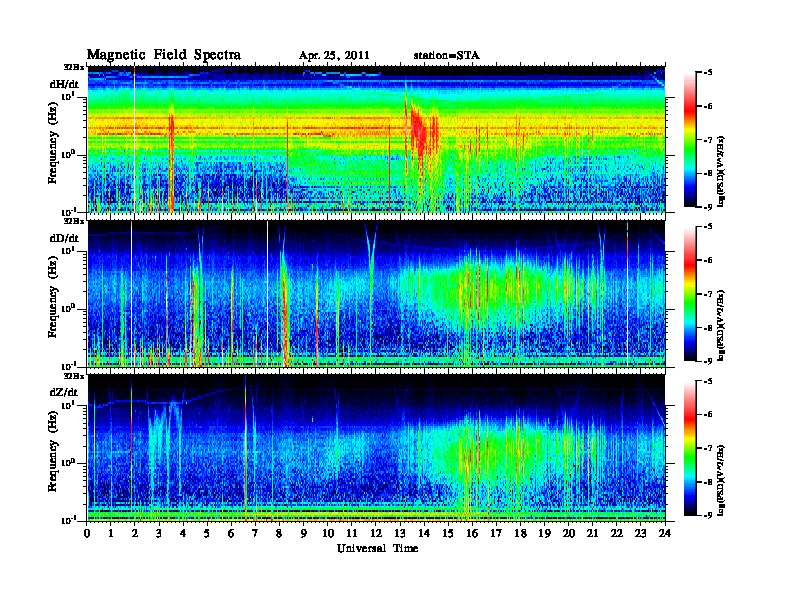792x612 pixels.
Task: Click hour 20 tick on Universal Time axis
Action: pyautogui.click(x=569, y=533)
